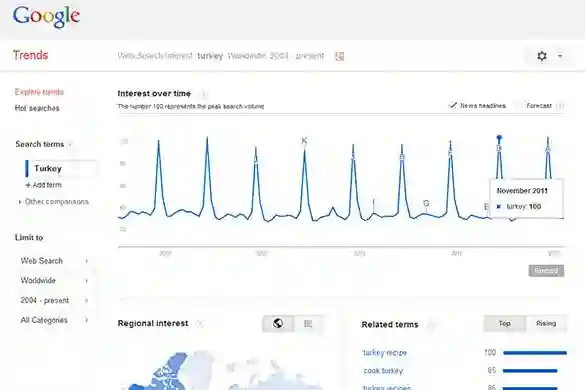Click help icon beside Regional interest

point(200,324)
